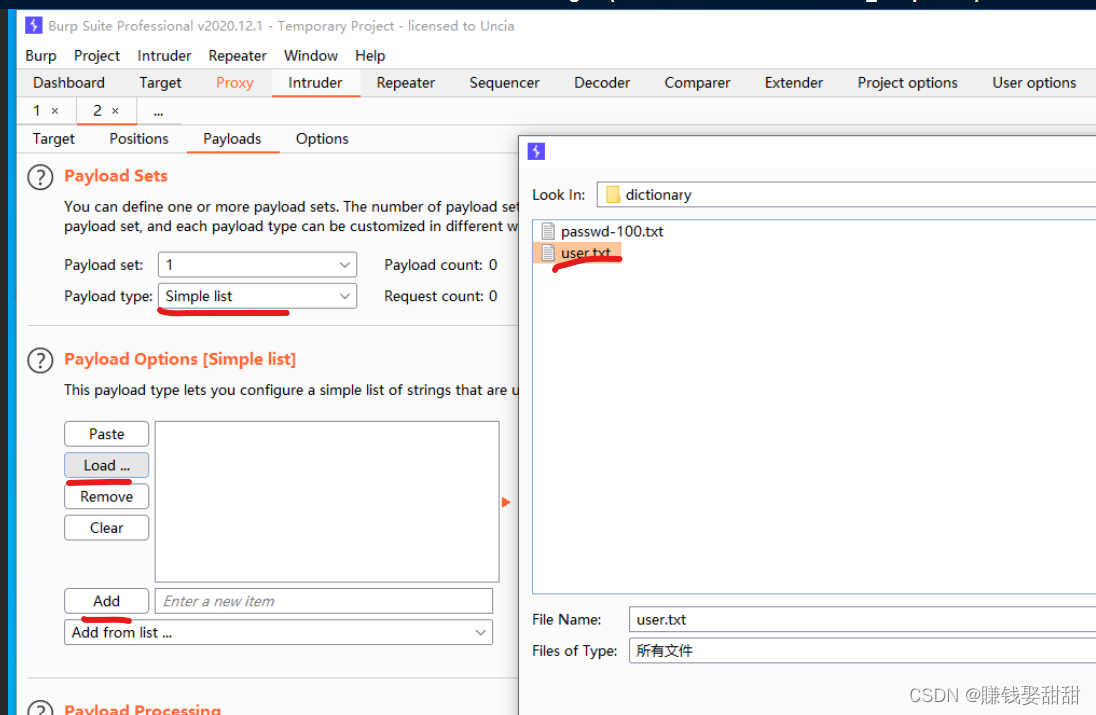Click the Enter a new item field
This screenshot has height=715, width=1096.
(x=324, y=601)
